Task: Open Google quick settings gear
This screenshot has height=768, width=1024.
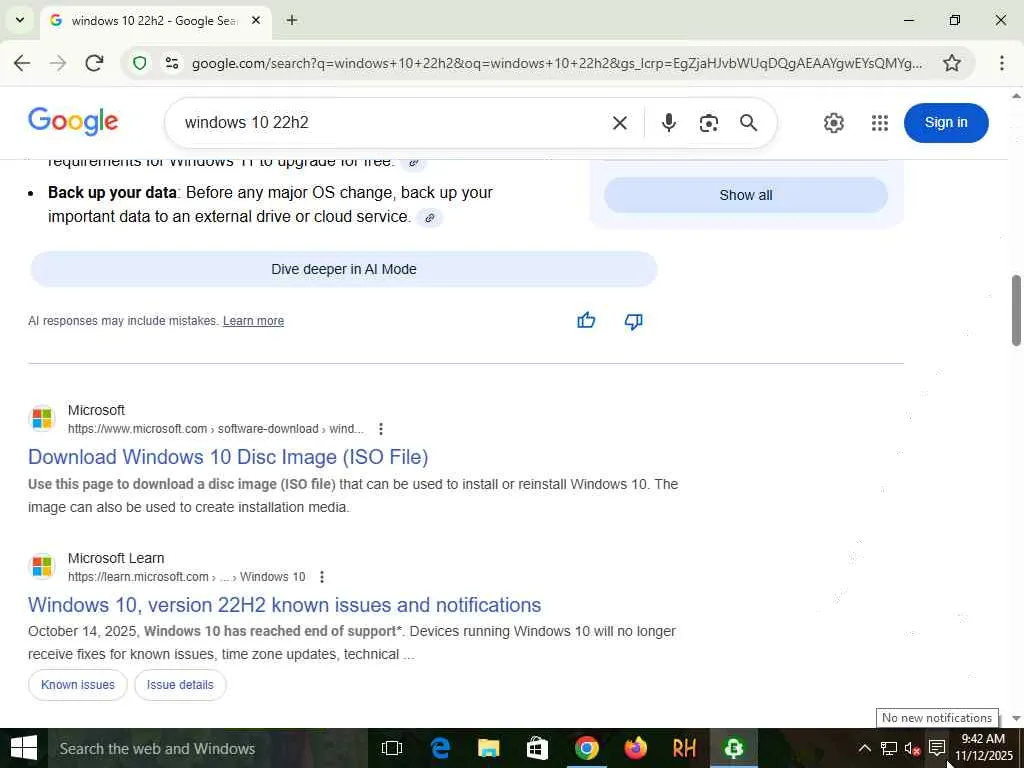Action: (x=833, y=123)
